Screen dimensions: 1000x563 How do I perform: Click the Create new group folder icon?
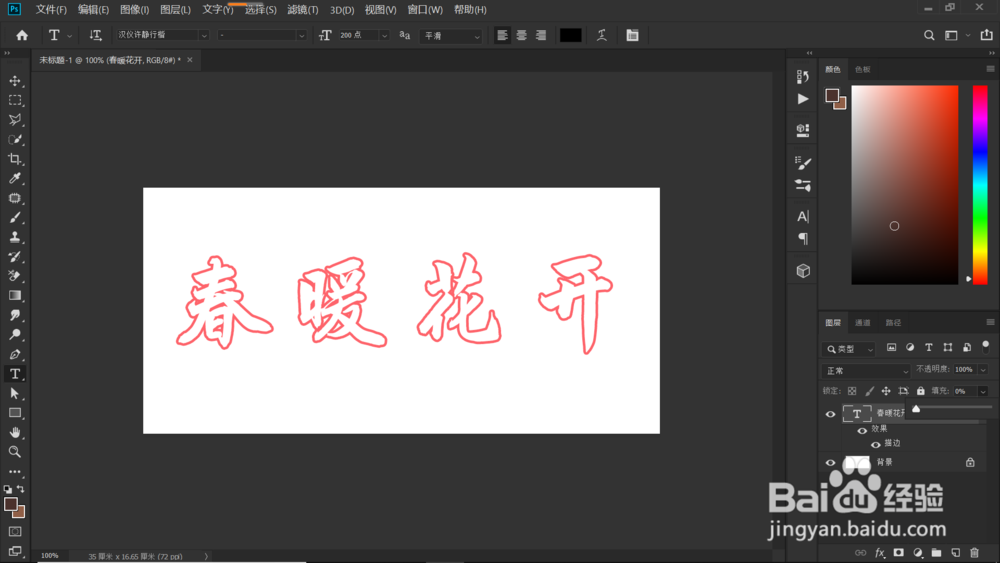[936, 553]
